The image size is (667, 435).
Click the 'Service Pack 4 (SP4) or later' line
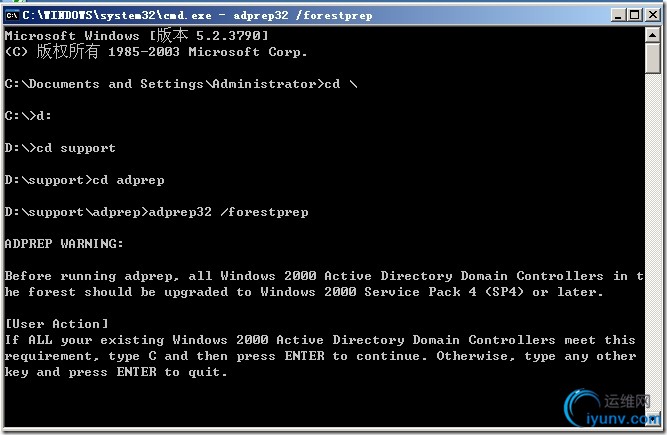coord(304,292)
